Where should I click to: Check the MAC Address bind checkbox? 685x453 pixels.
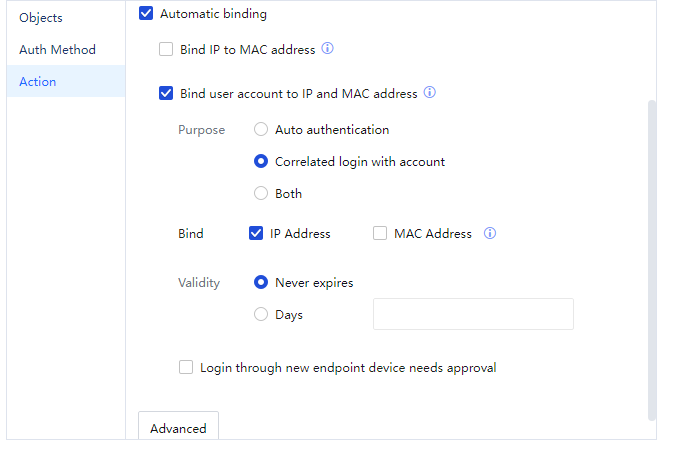380,234
